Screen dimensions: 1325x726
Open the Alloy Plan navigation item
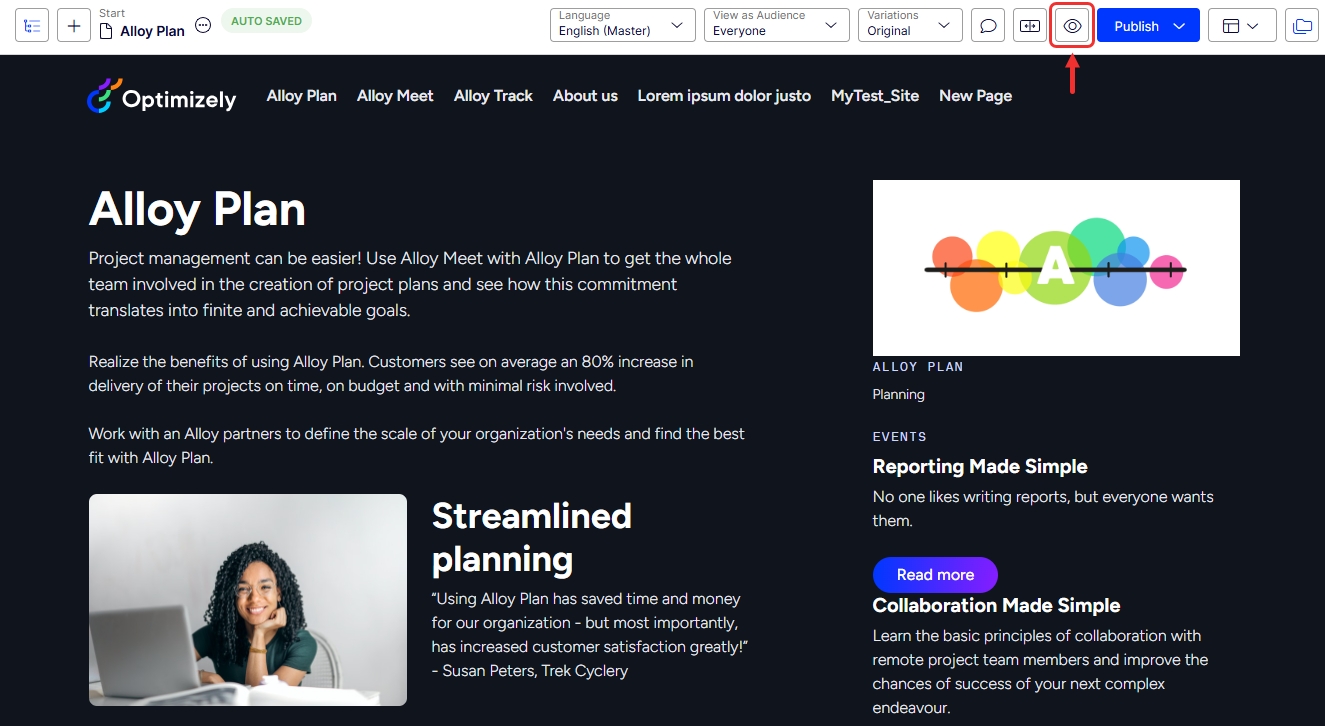[302, 96]
